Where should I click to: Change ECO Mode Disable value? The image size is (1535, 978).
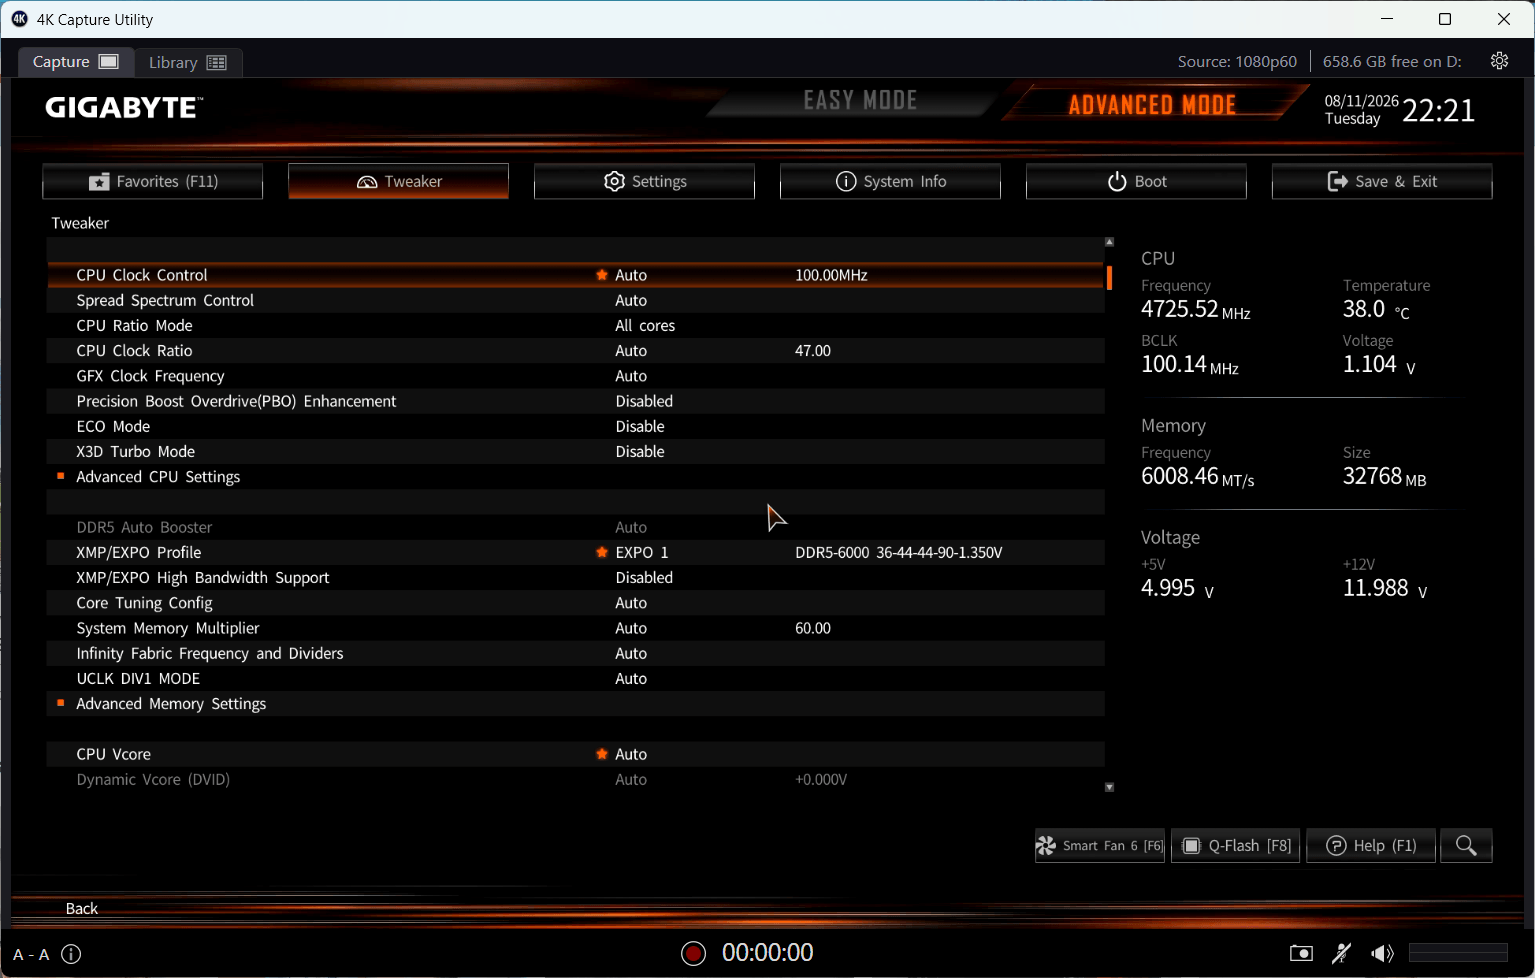coord(640,426)
